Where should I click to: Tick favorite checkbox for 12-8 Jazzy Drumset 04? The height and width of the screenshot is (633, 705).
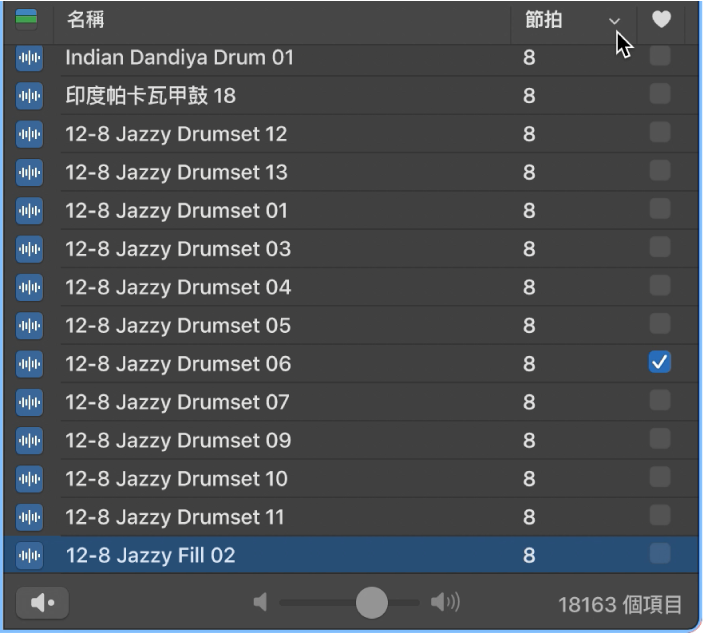pyautogui.click(x=660, y=285)
